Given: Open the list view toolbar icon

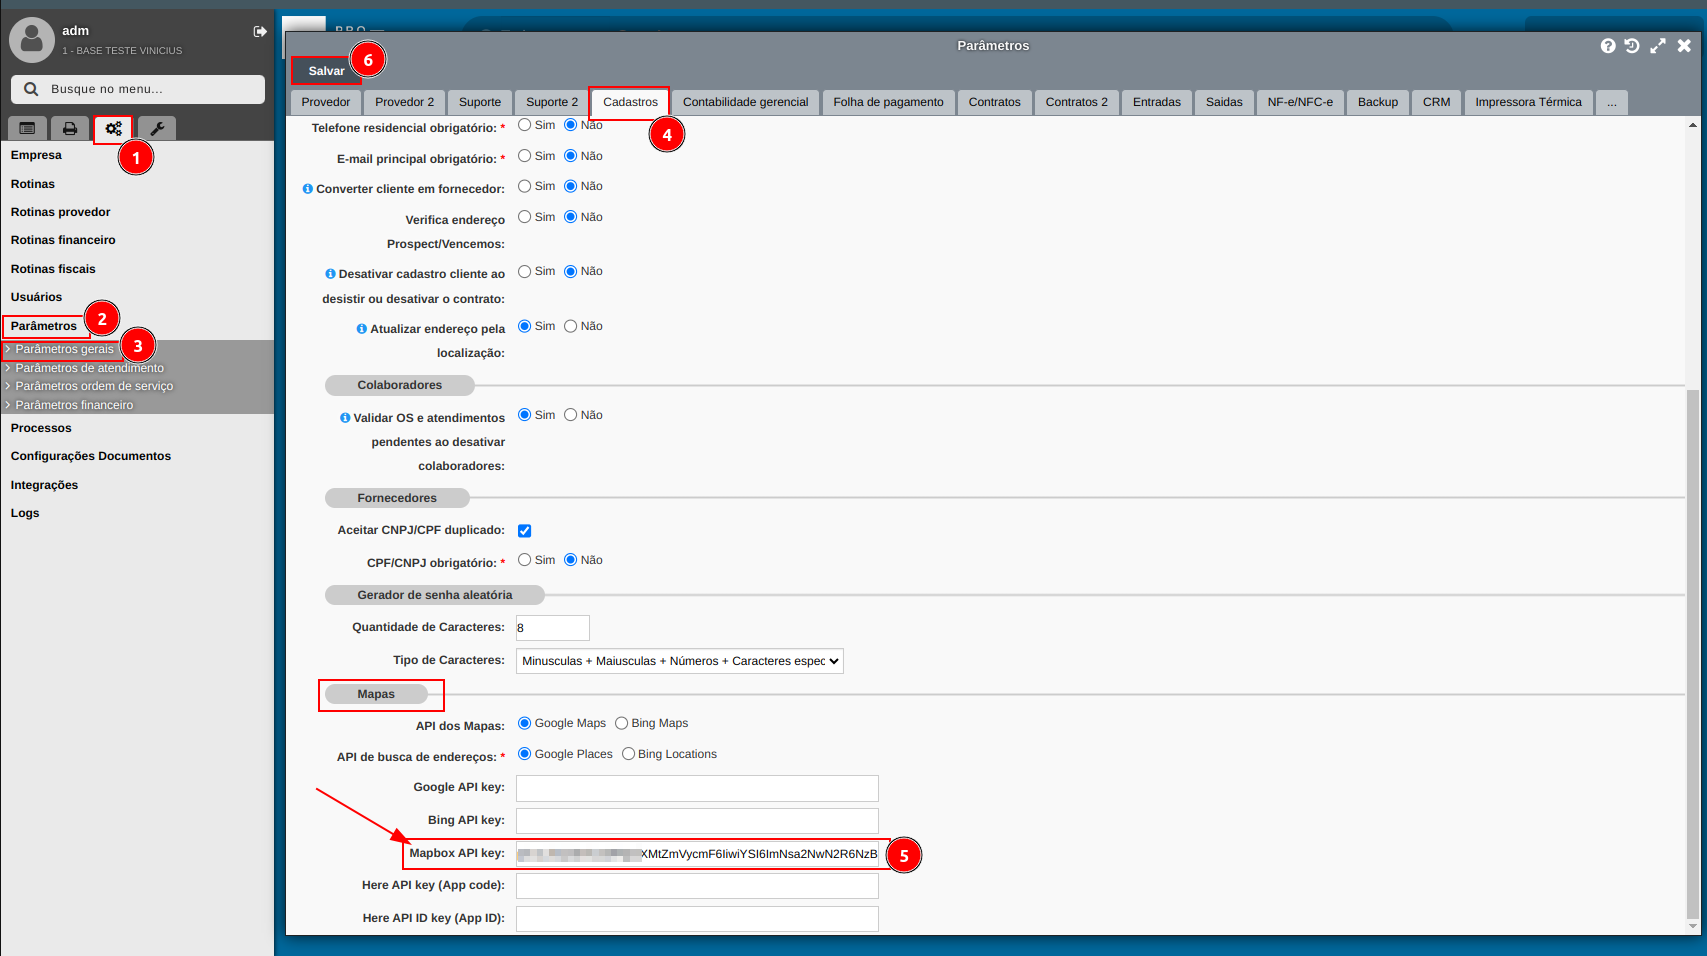Looking at the screenshot, I should (x=27, y=128).
